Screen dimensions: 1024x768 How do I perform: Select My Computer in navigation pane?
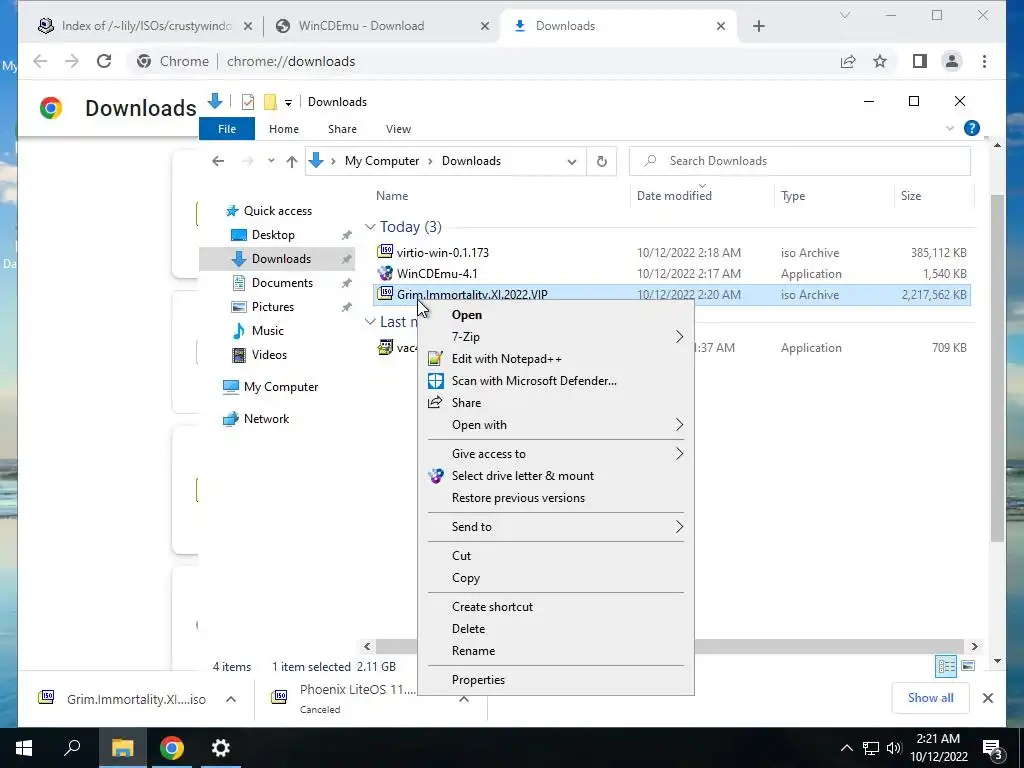281,387
